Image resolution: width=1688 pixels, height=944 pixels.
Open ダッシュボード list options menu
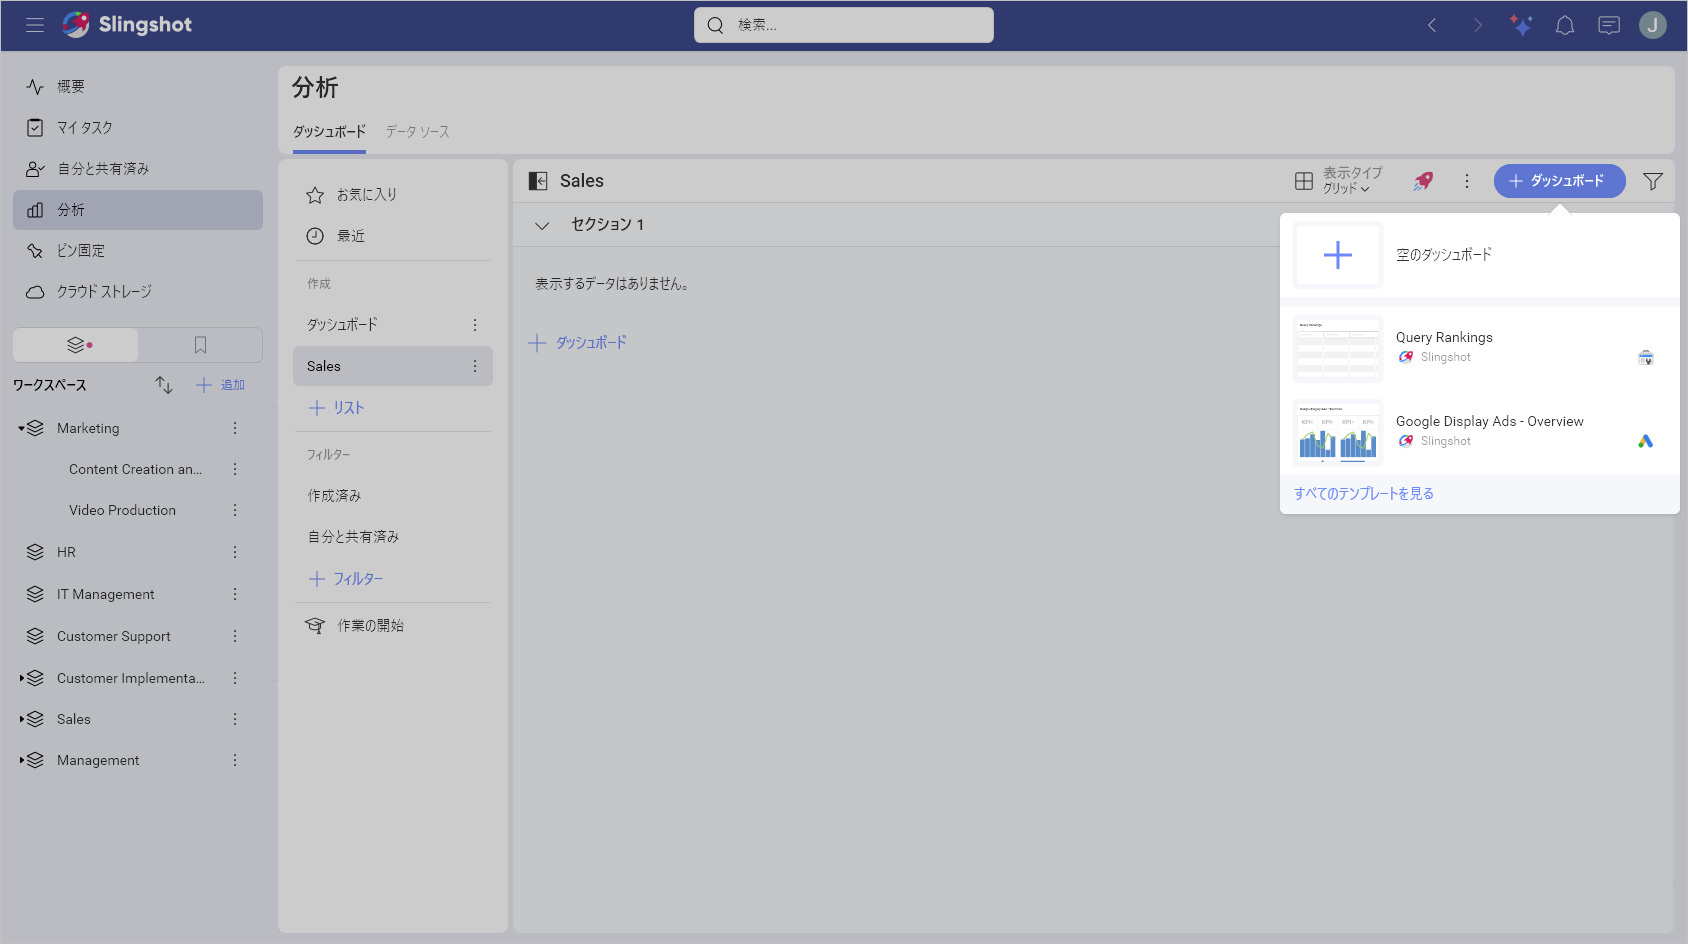[475, 325]
